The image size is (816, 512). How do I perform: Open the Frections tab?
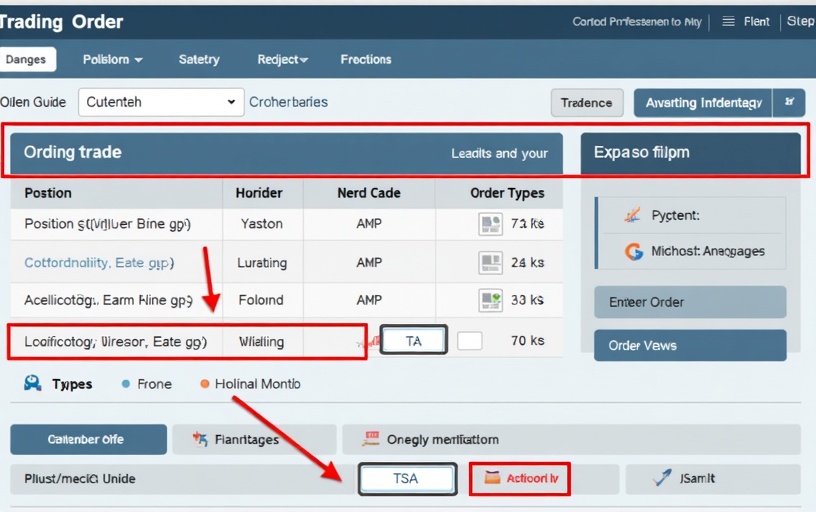365,60
